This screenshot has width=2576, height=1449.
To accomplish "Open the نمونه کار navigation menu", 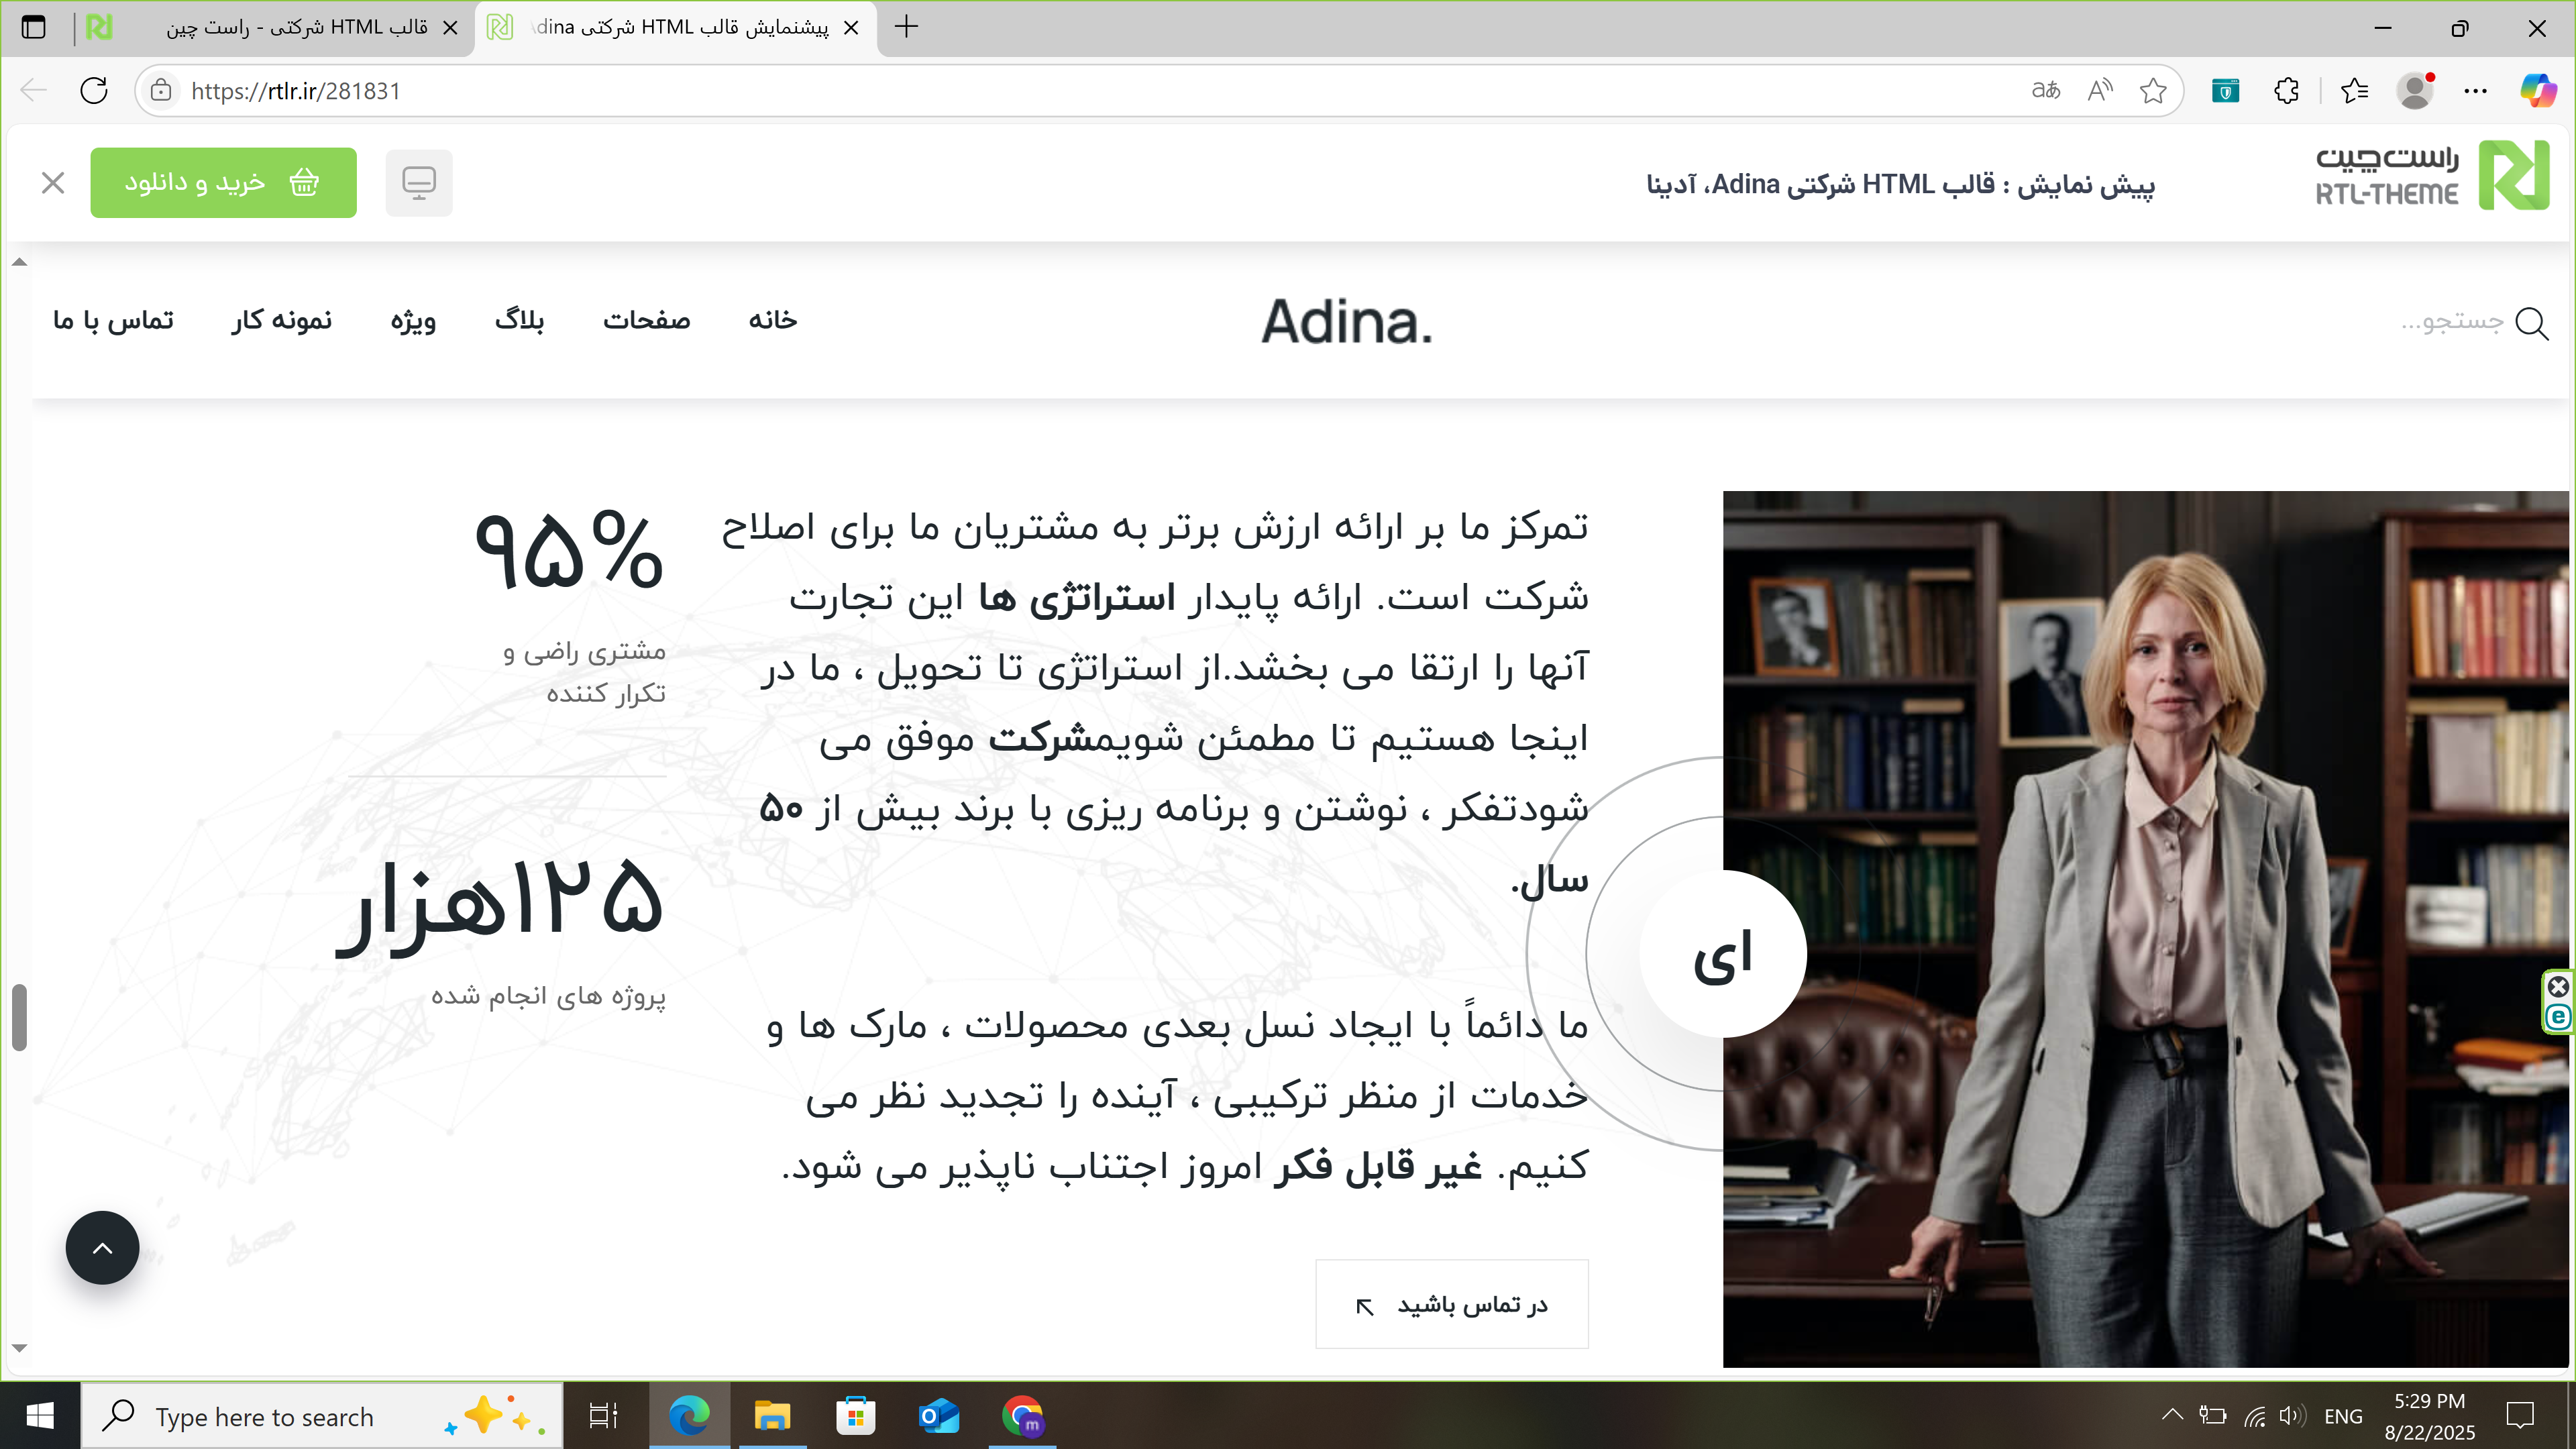I will coord(282,320).
